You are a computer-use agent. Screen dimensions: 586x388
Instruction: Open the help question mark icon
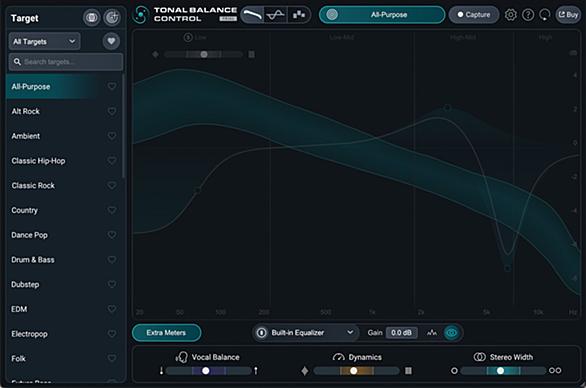528,15
